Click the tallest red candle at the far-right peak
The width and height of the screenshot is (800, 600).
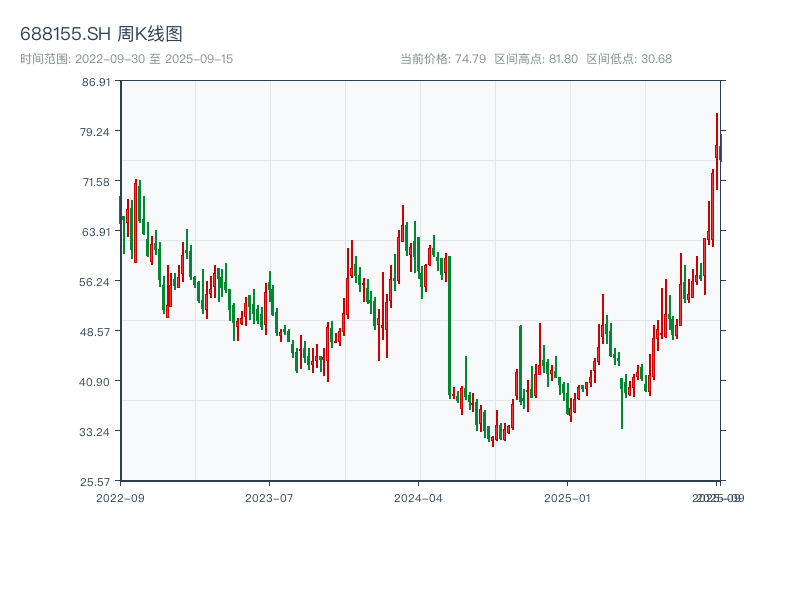pos(717,152)
